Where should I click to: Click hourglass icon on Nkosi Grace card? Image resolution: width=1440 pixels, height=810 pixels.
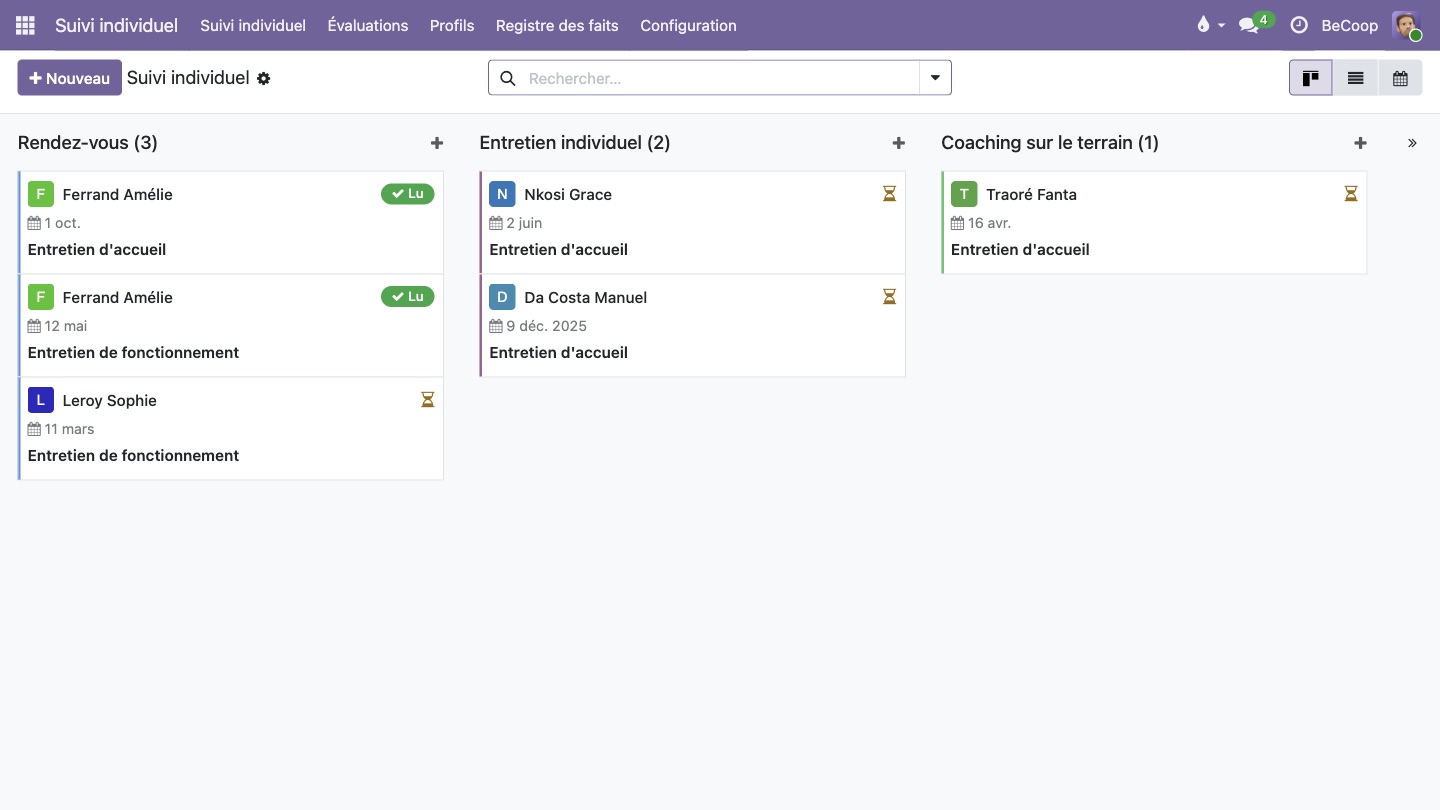[889, 194]
